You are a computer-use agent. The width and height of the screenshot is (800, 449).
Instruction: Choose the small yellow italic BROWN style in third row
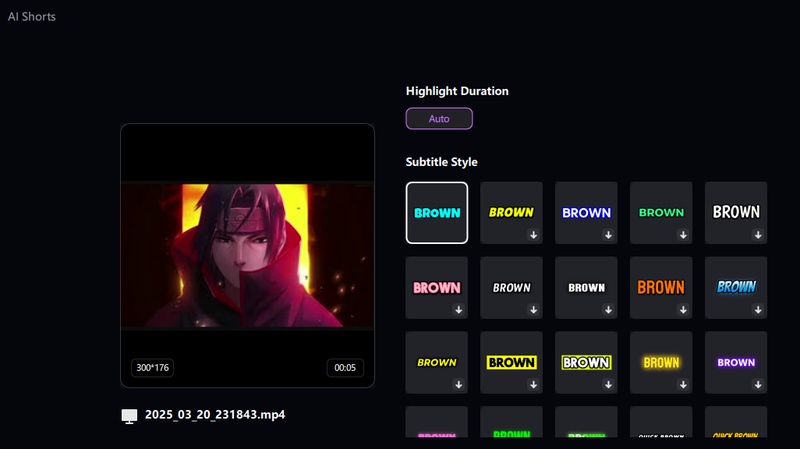pyautogui.click(x=437, y=362)
